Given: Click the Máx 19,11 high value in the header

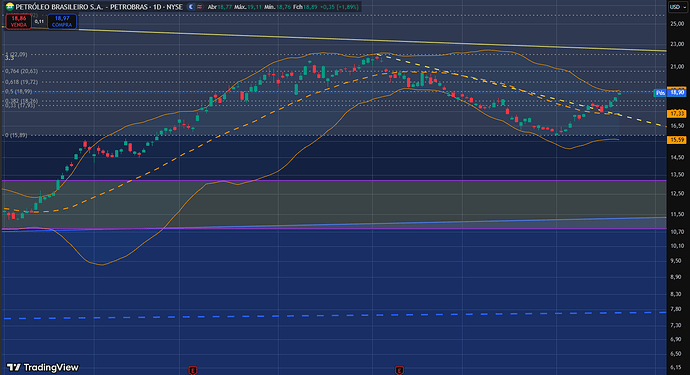Looking at the screenshot, I should pos(248,7).
